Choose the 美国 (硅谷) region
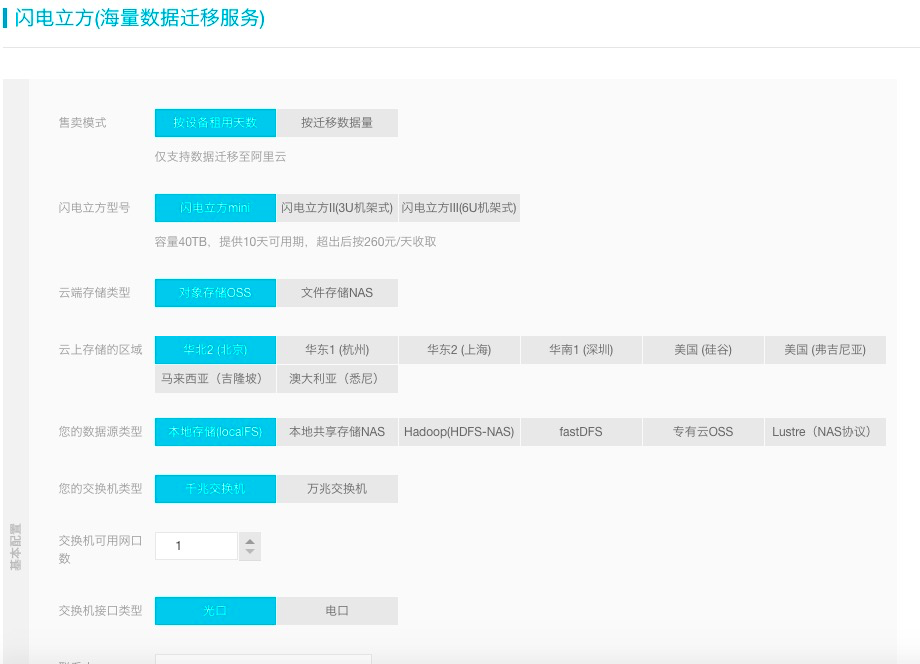920x664 pixels. [x=703, y=350]
